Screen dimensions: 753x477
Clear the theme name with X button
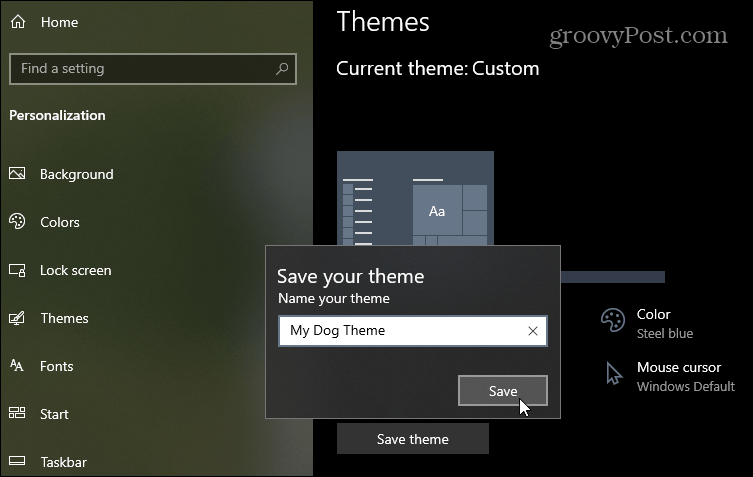click(x=533, y=331)
